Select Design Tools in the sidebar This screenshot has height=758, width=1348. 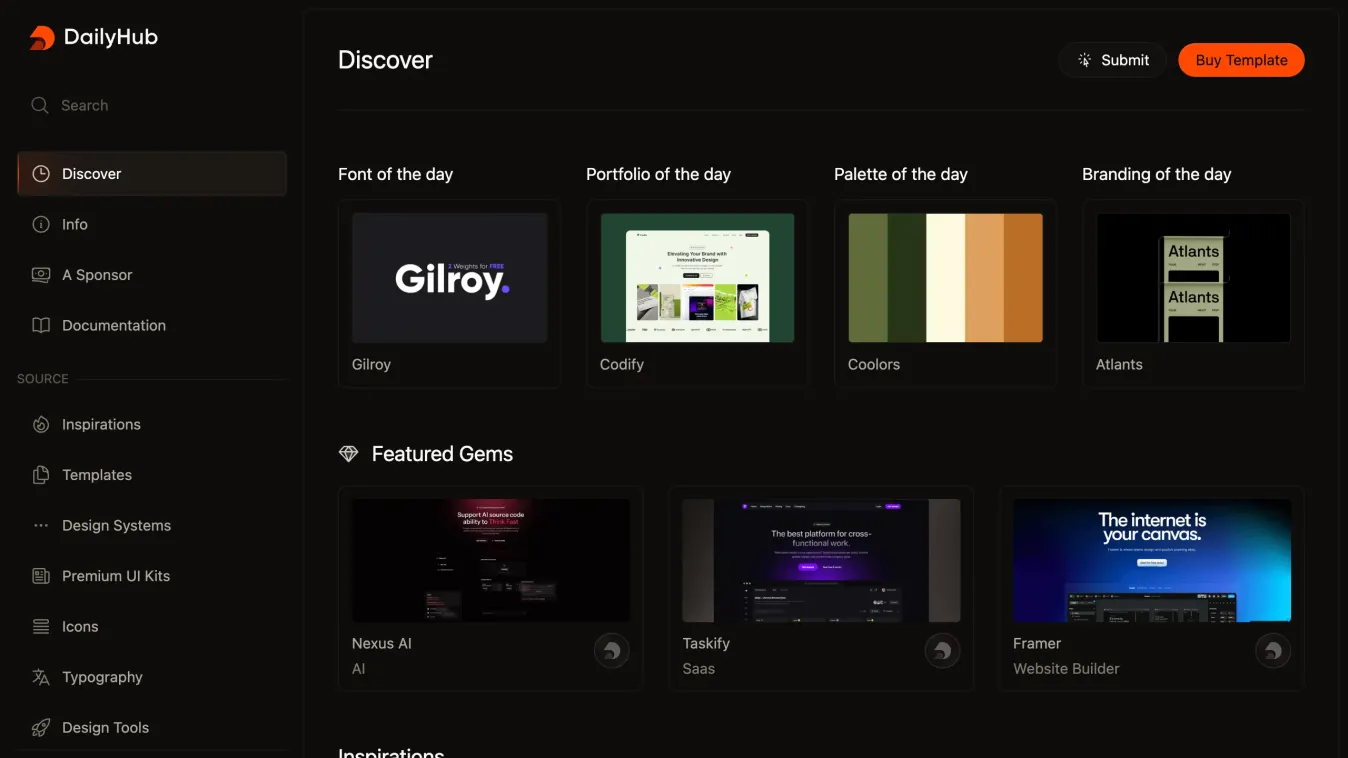pos(105,727)
